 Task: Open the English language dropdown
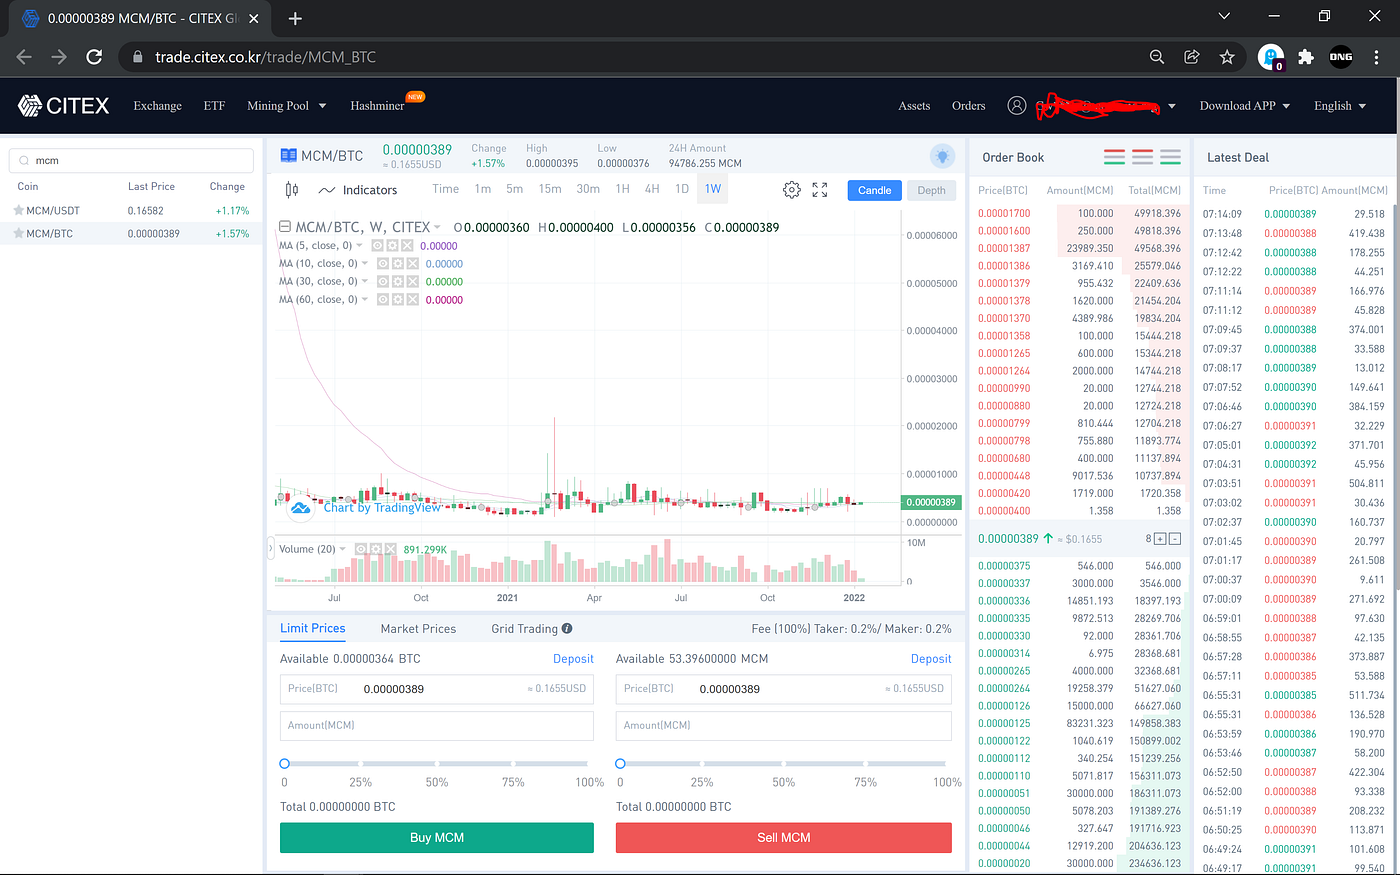coord(1362,106)
